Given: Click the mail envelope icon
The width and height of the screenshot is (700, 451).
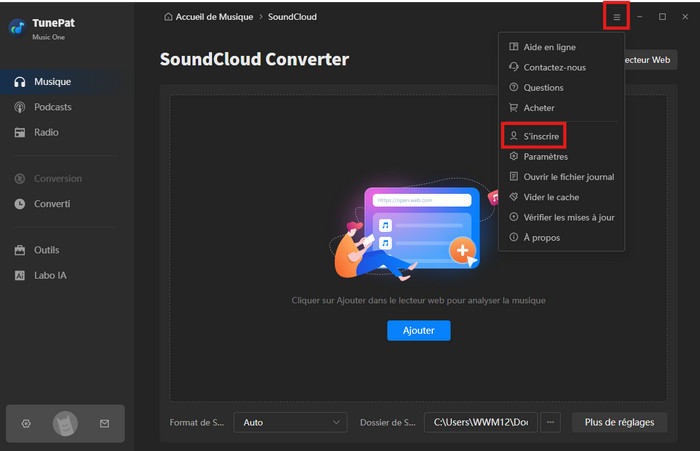Looking at the screenshot, I should point(104,423).
